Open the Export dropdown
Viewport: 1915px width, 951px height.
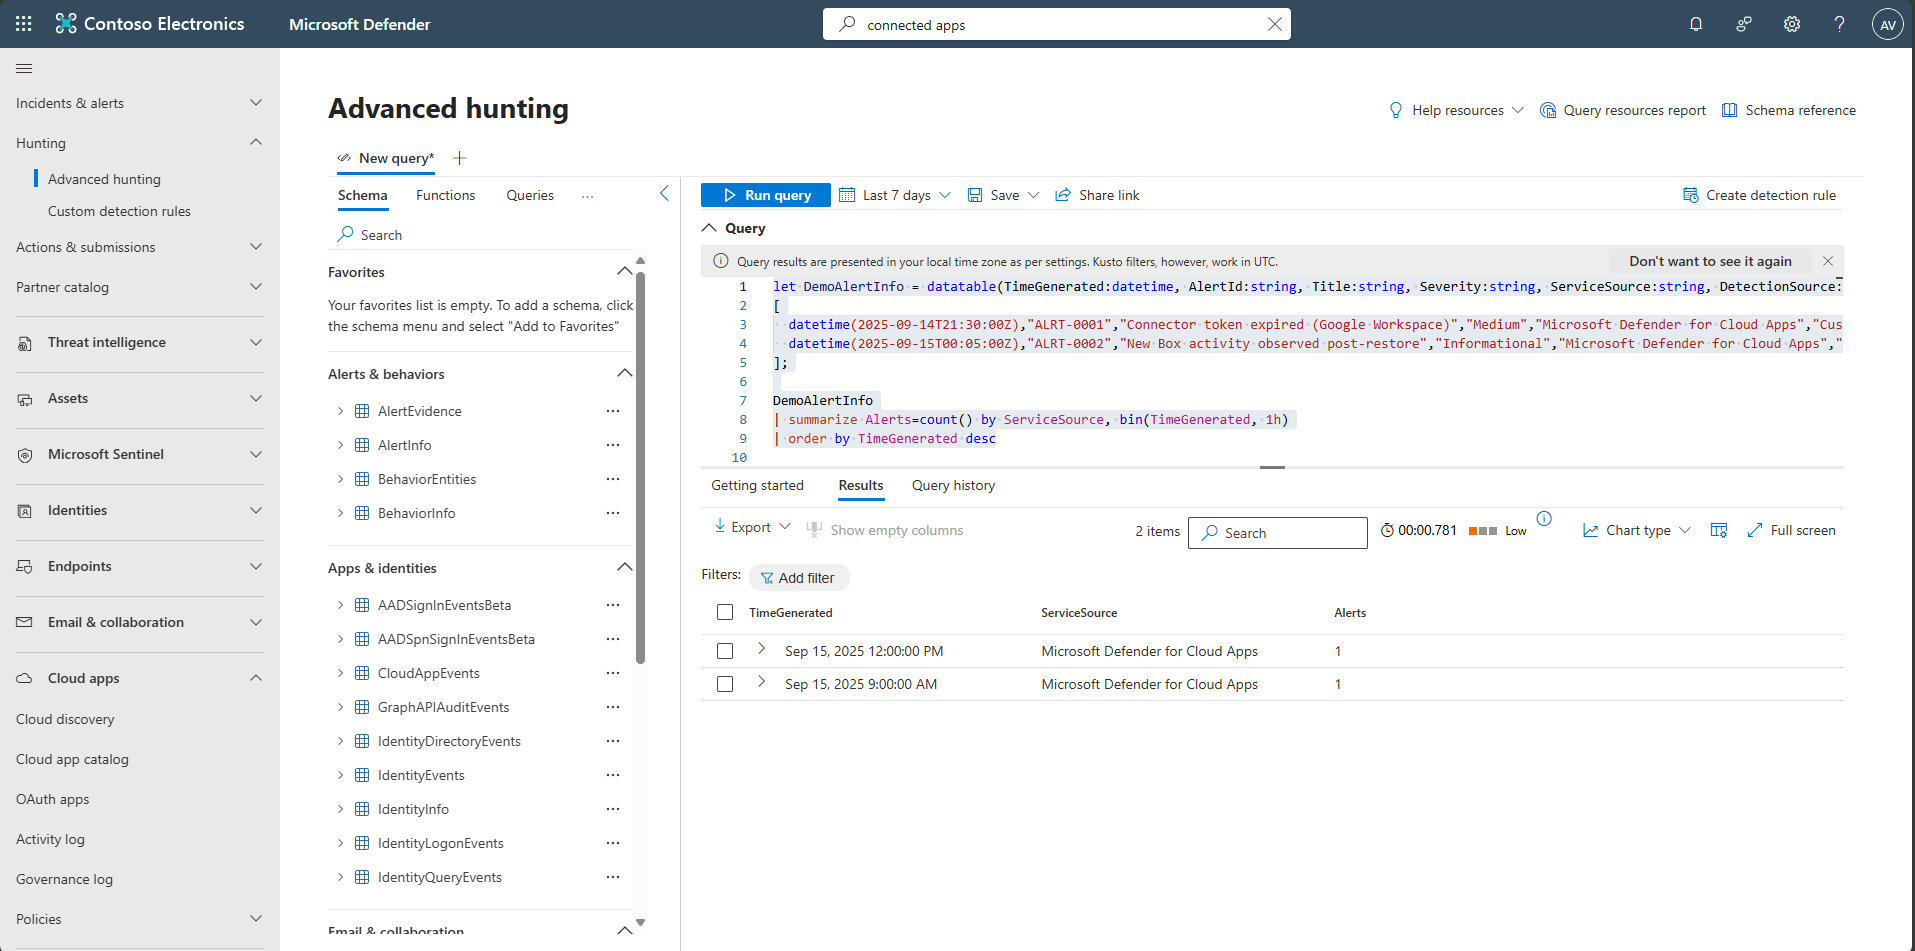point(752,527)
